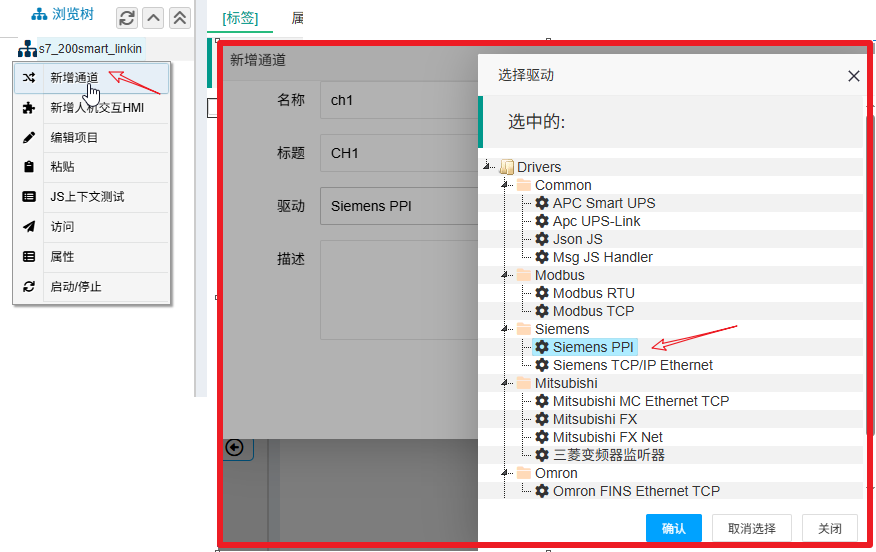The width and height of the screenshot is (876, 552).
Task: Click the table icon next to 属性
Action: tap(28, 256)
